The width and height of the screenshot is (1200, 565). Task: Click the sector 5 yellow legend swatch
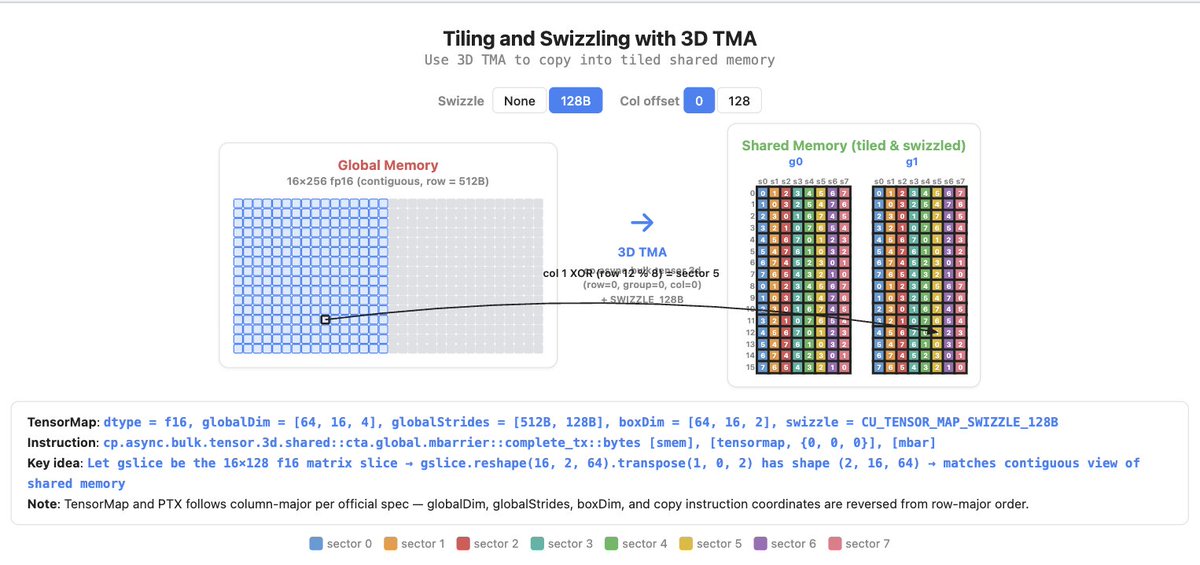coord(686,544)
